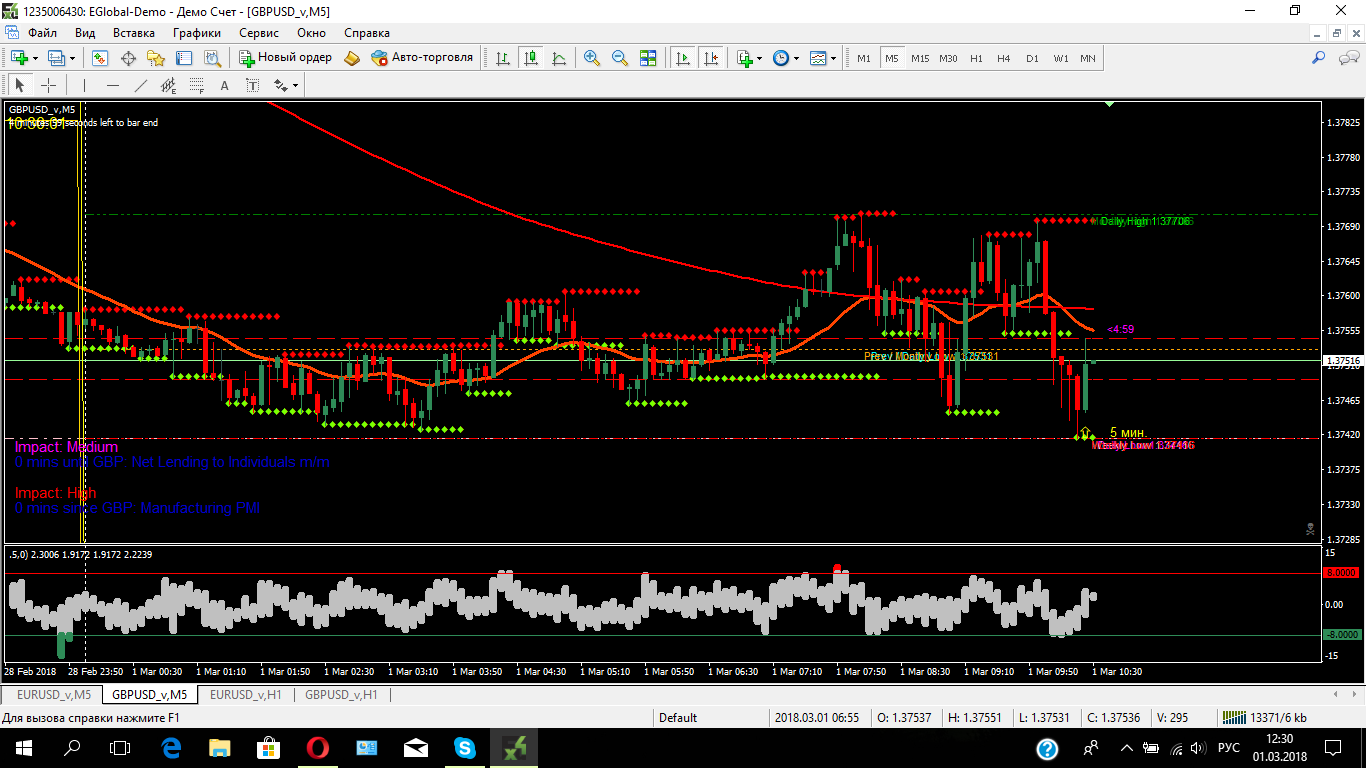
Task: Open the Файл menu
Action: (x=42, y=32)
